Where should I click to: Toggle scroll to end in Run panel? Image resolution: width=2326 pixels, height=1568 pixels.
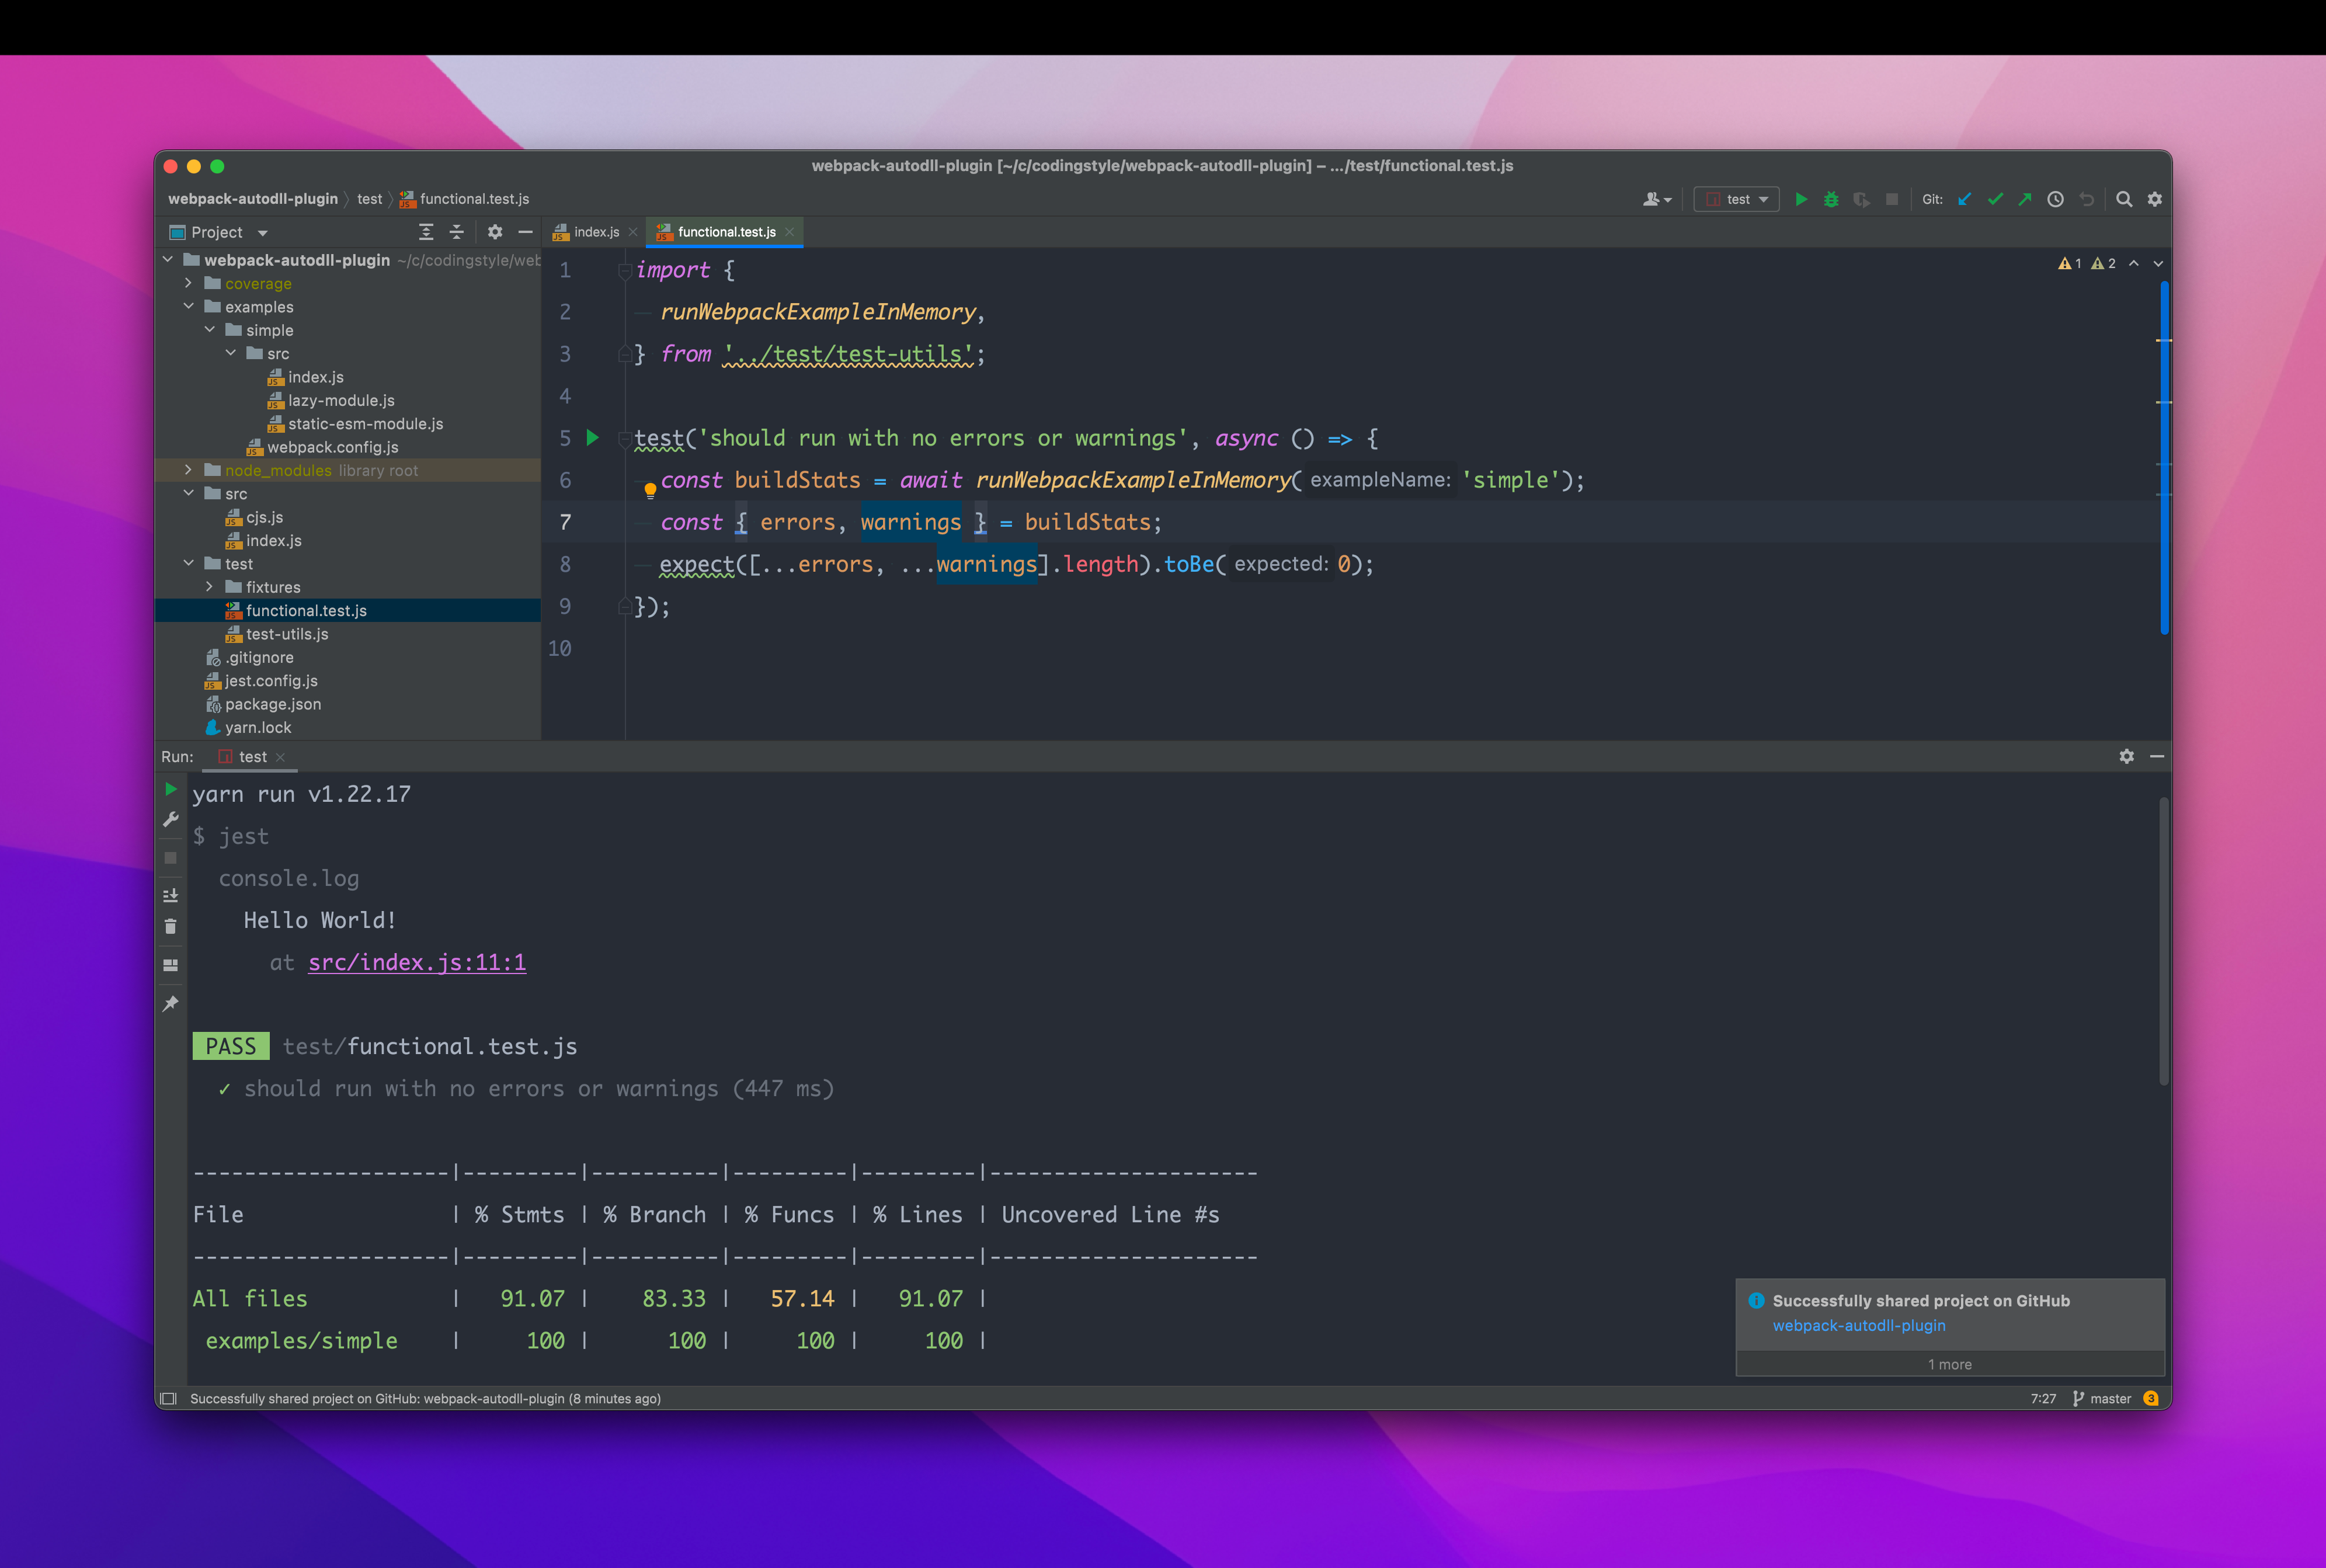tap(171, 895)
